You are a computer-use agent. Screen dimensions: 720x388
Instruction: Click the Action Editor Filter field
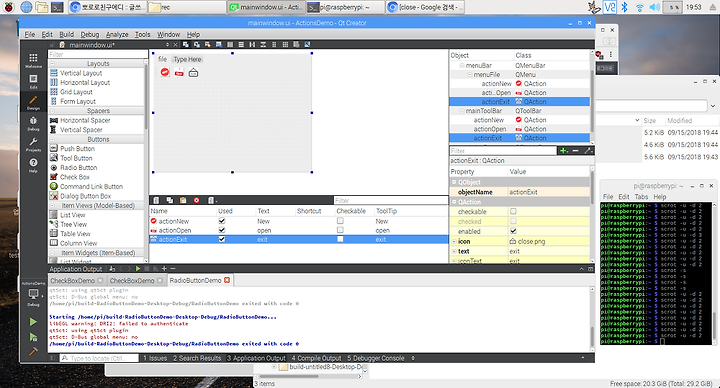pyautogui.click(x=391, y=200)
